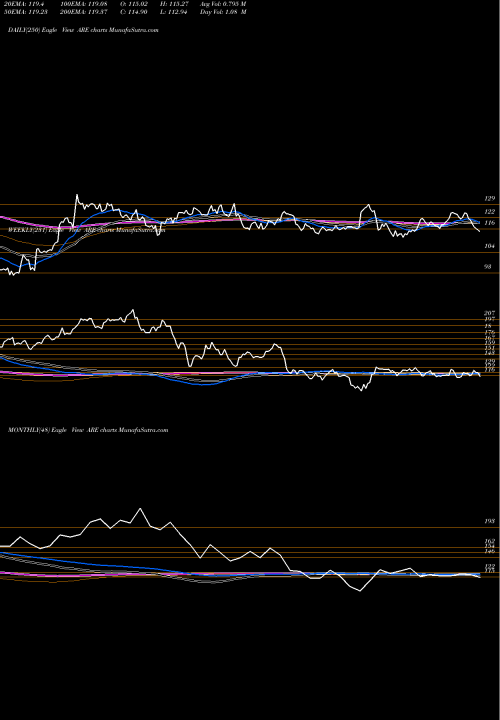Click the Day Vol: 1.08 M text

(223, 12)
